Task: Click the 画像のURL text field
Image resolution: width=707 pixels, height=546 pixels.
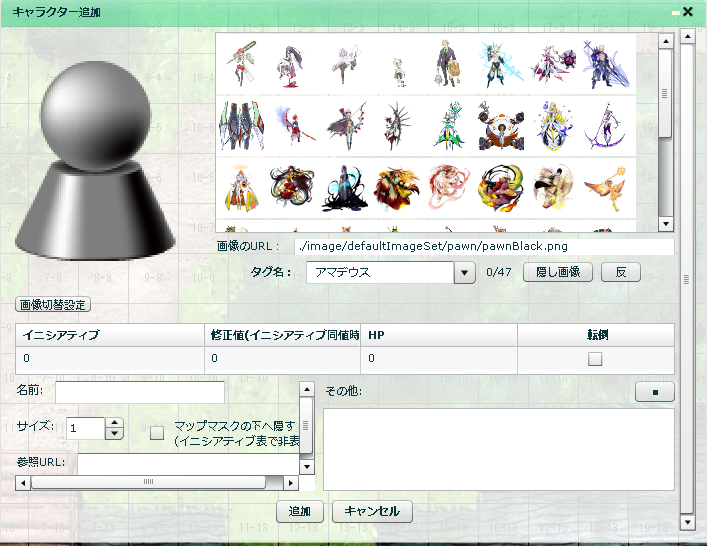Action: 484,247
